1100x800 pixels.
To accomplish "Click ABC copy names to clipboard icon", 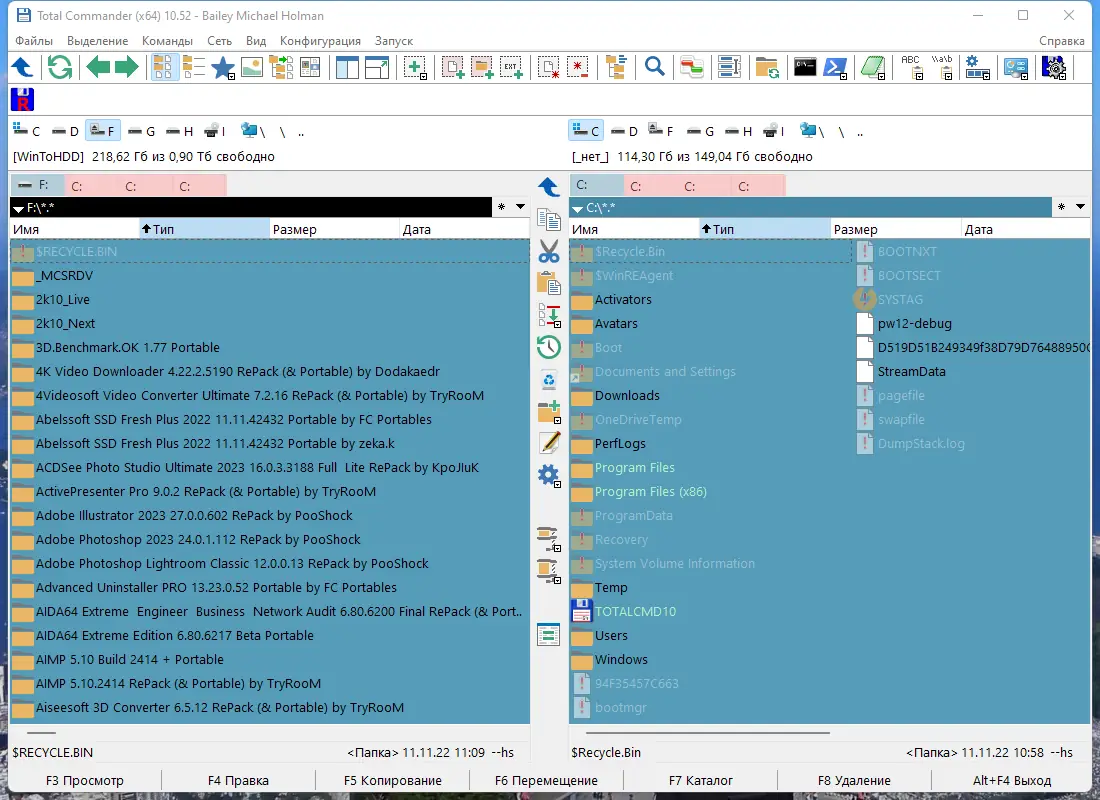I will pyautogui.click(x=911, y=68).
